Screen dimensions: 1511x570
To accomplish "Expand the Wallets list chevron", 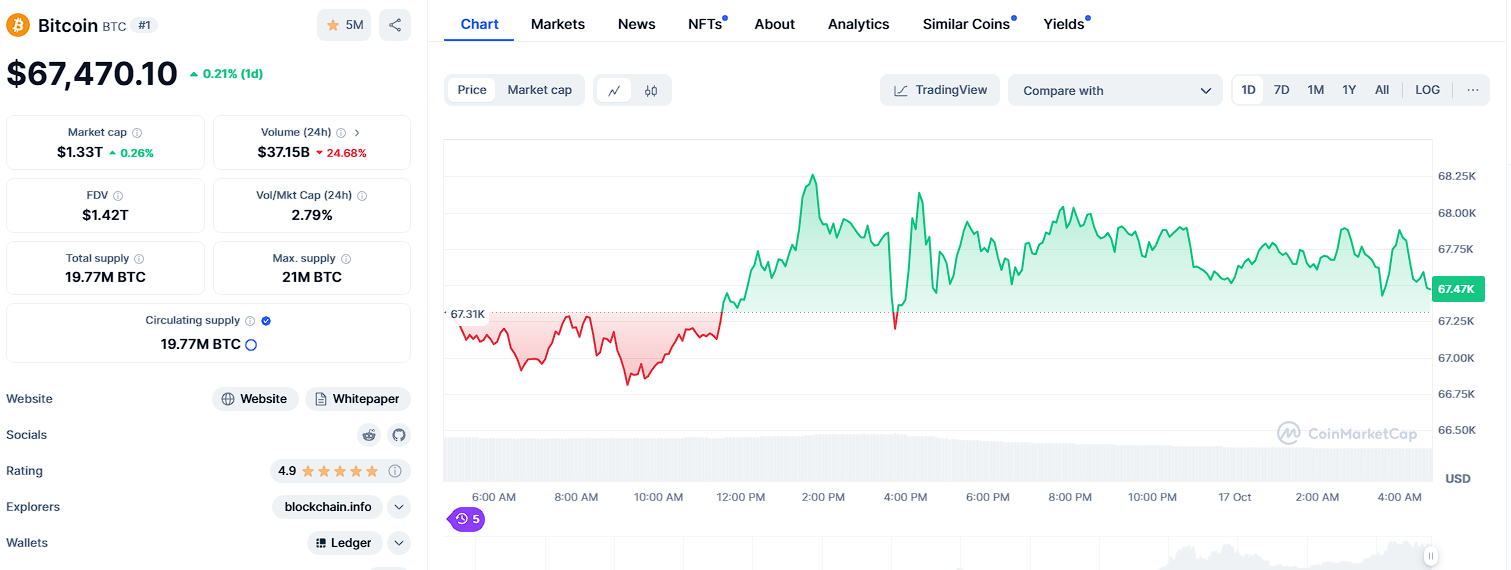I will click(x=399, y=543).
